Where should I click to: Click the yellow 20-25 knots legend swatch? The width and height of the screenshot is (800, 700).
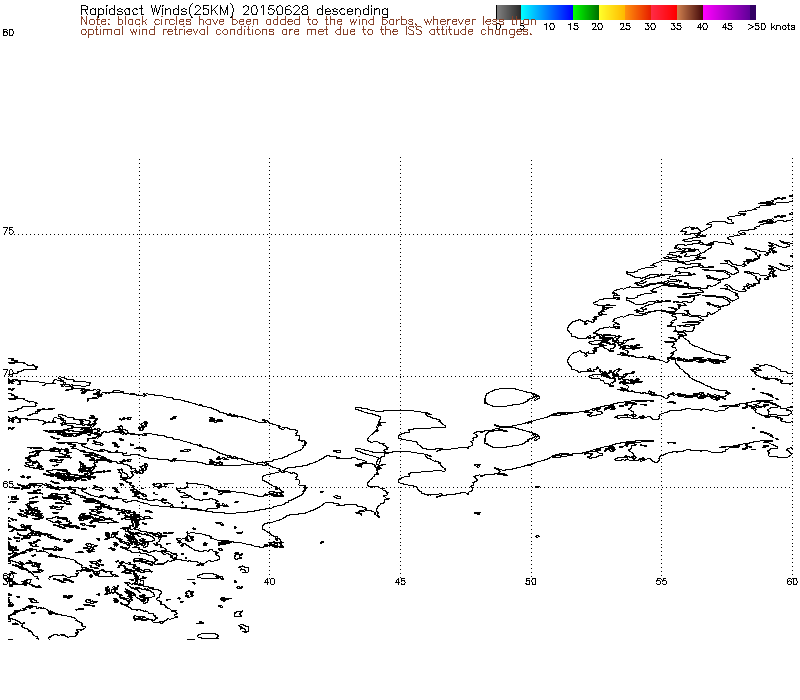point(612,12)
